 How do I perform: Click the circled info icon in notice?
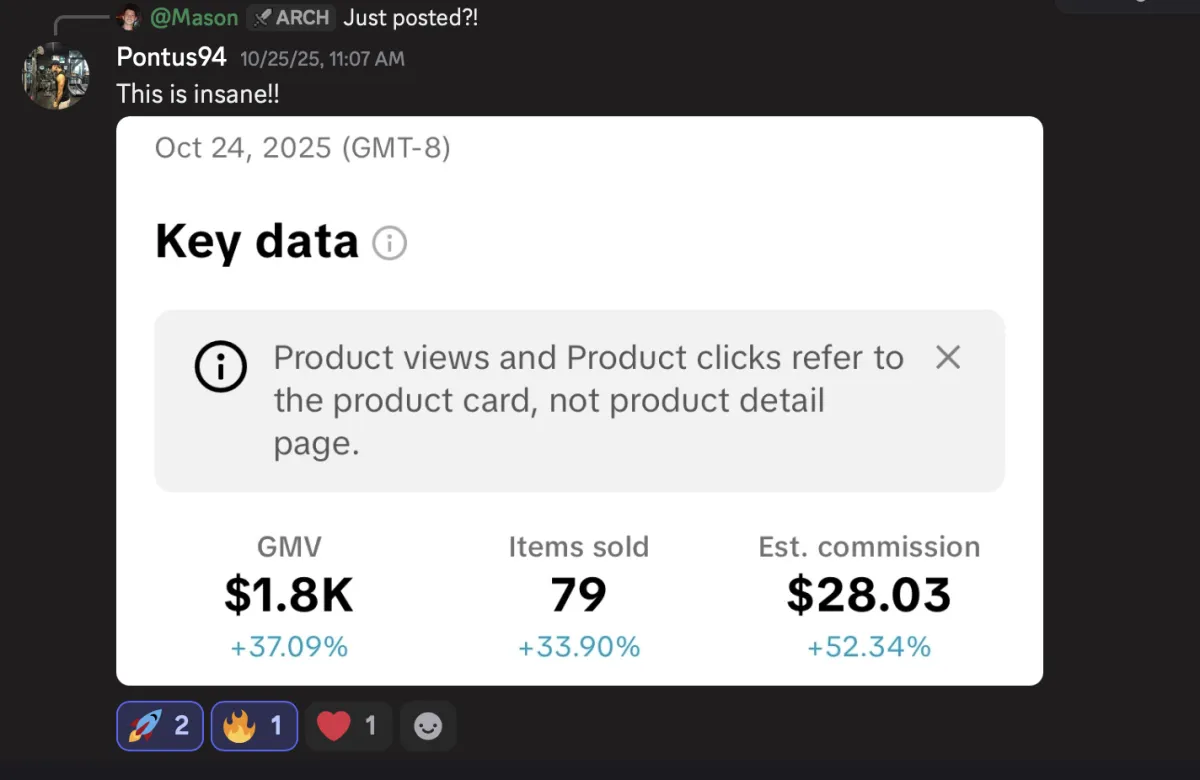[220, 368]
